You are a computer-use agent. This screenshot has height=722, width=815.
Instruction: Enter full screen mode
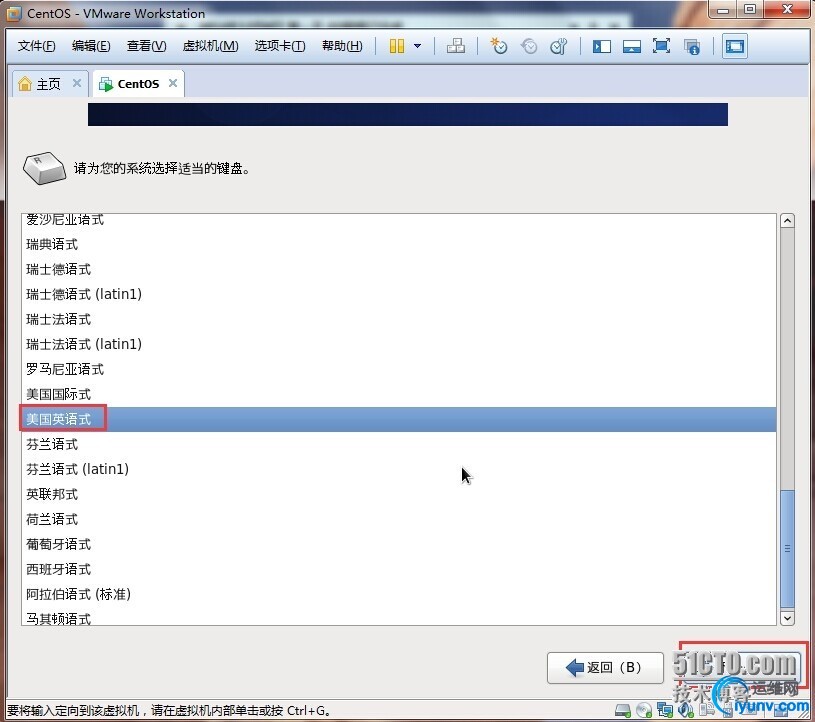(x=661, y=46)
